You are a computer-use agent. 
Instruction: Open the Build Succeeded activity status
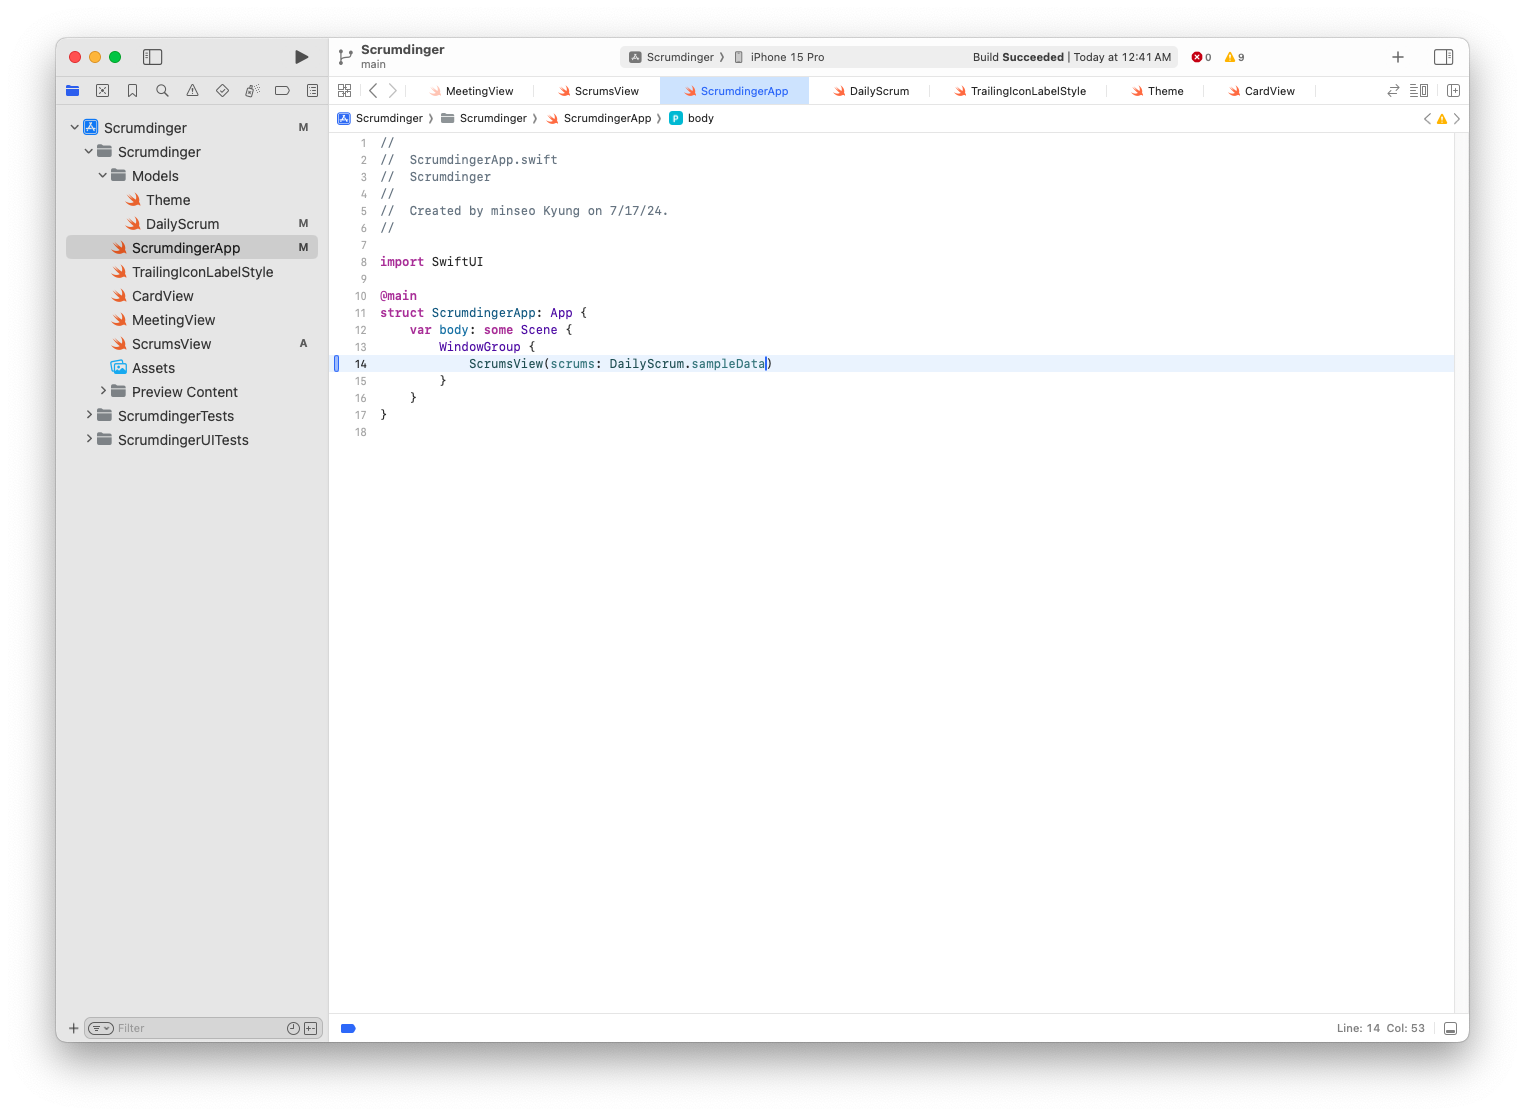point(1072,57)
